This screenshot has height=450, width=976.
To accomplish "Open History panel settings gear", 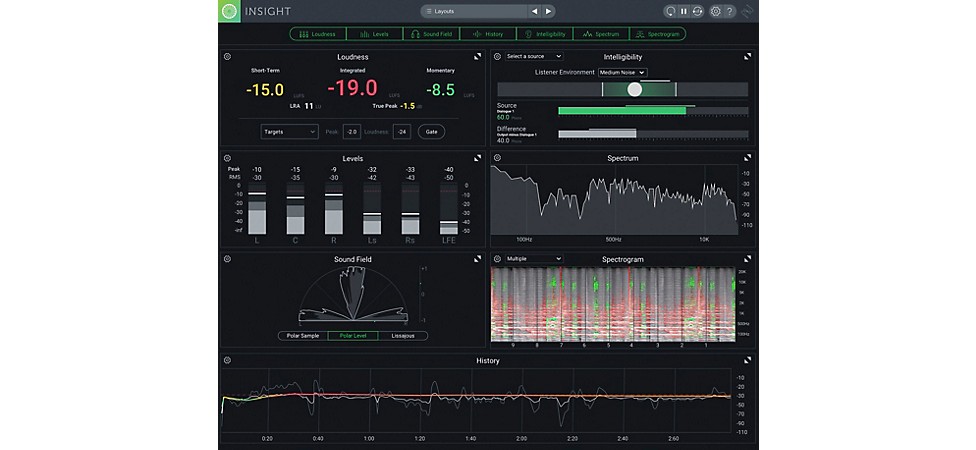I will click(x=227, y=360).
